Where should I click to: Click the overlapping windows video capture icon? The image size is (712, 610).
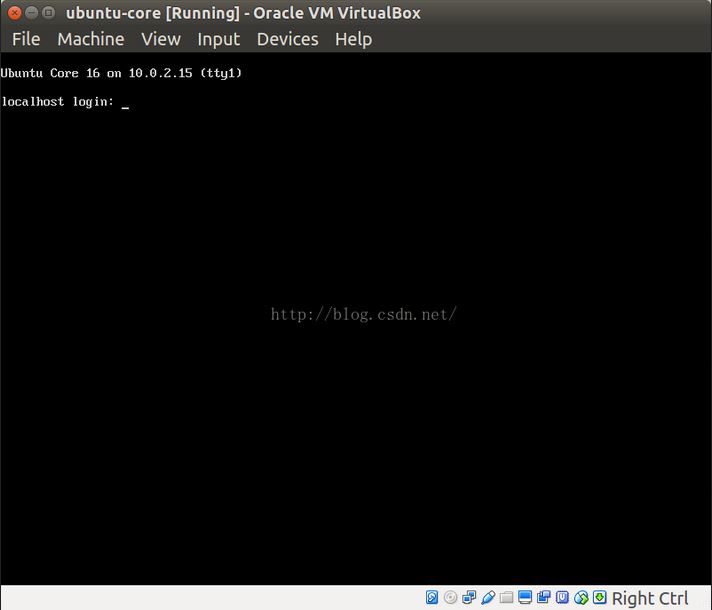[544, 598]
